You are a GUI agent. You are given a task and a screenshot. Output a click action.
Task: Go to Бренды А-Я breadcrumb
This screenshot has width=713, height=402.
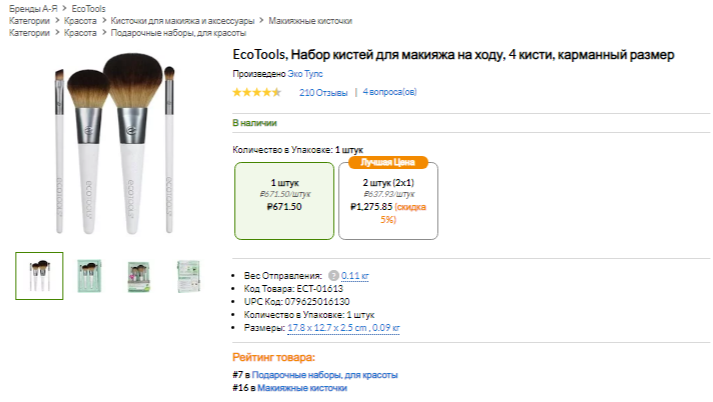coord(34,8)
